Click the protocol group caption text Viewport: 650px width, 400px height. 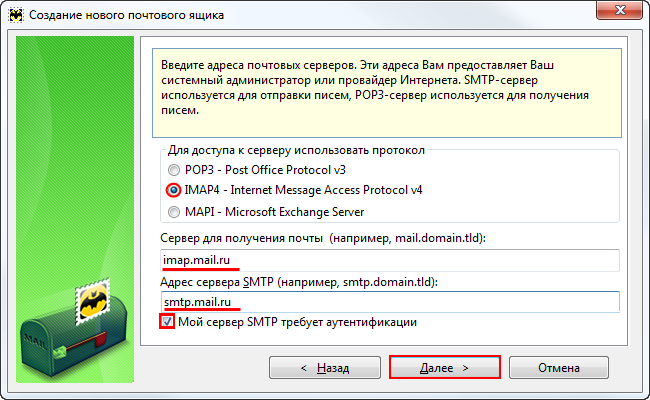tap(296, 150)
